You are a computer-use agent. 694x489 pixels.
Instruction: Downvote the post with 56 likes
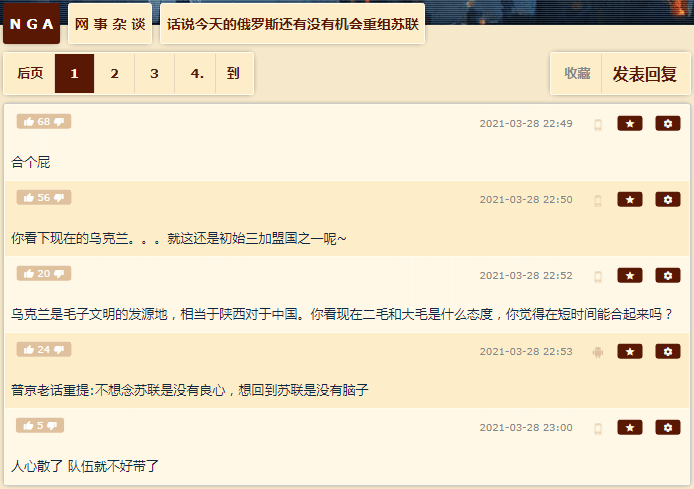click(x=59, y=198)
